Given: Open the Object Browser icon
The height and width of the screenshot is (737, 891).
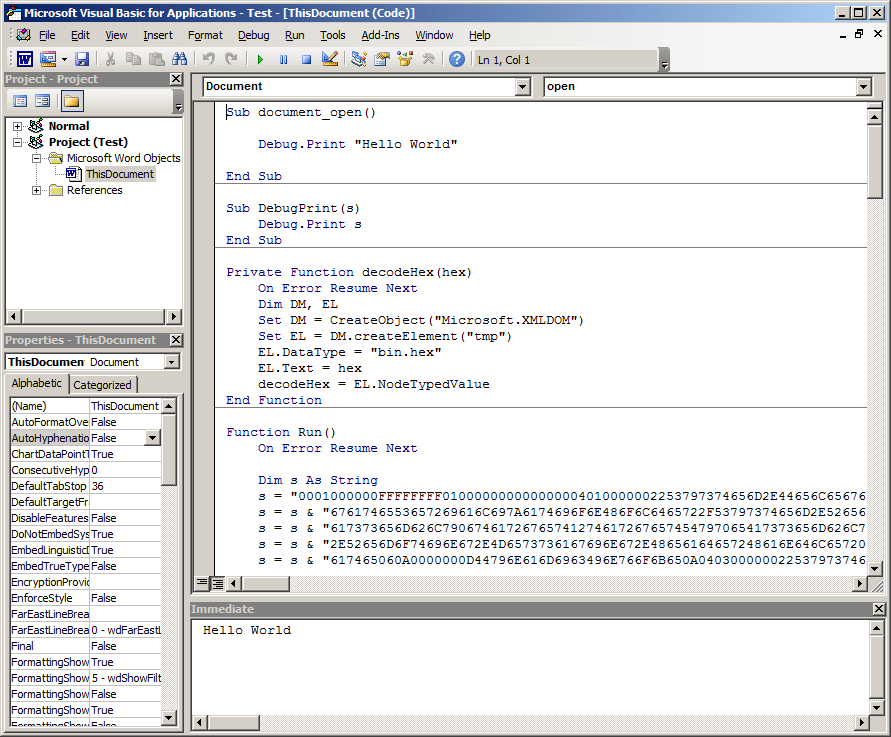Looking at the screenshot, I should 403,58.
